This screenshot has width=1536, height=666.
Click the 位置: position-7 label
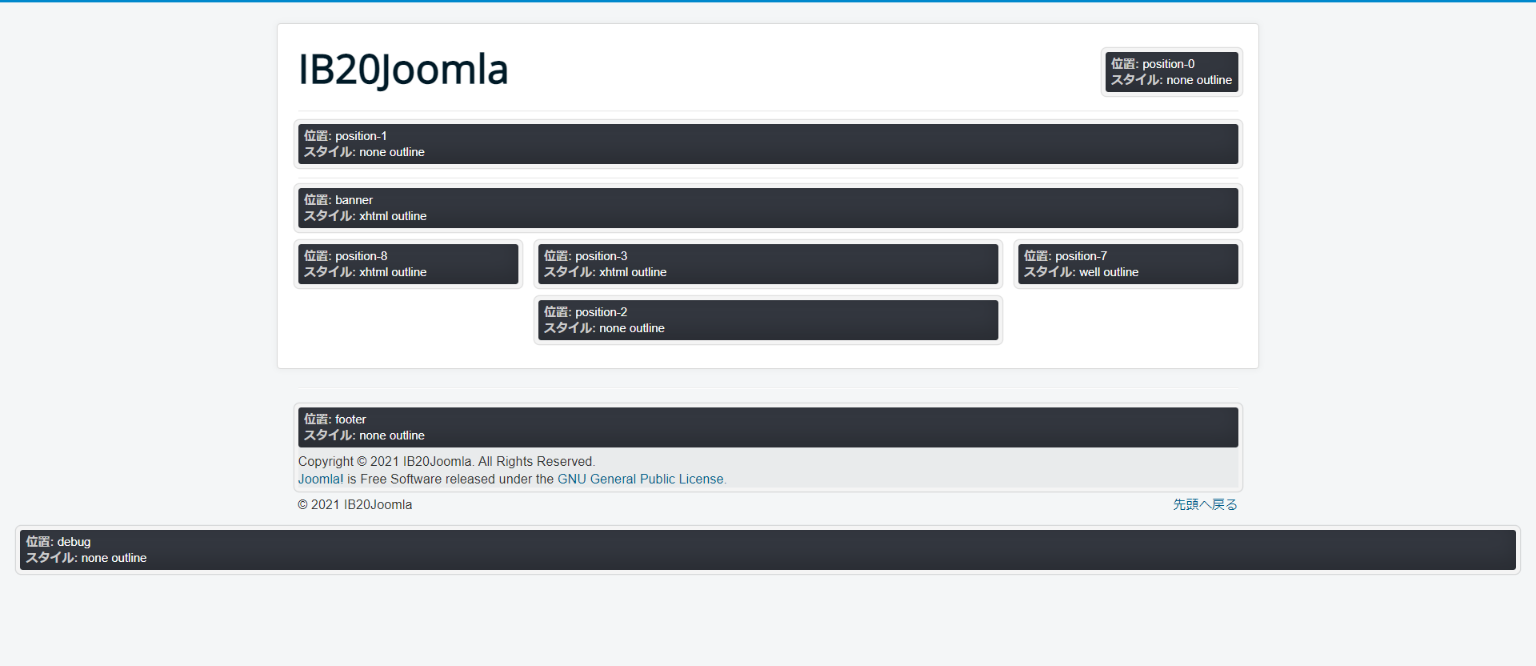coord(1065,256)
